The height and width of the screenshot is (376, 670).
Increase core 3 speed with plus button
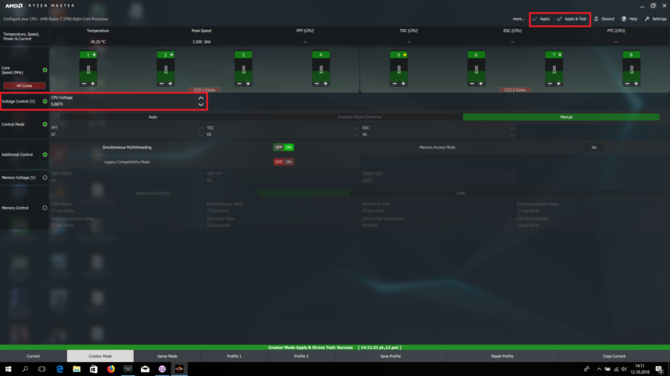pos(248,84)
